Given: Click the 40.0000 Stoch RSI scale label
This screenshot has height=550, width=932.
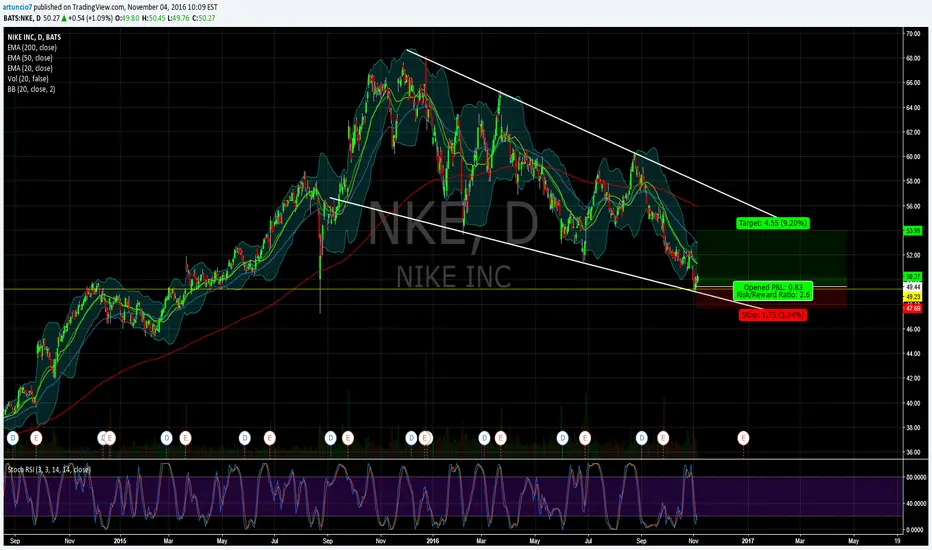Looking at the screenshot, I should pyautogui.click(x=915, y=503).
